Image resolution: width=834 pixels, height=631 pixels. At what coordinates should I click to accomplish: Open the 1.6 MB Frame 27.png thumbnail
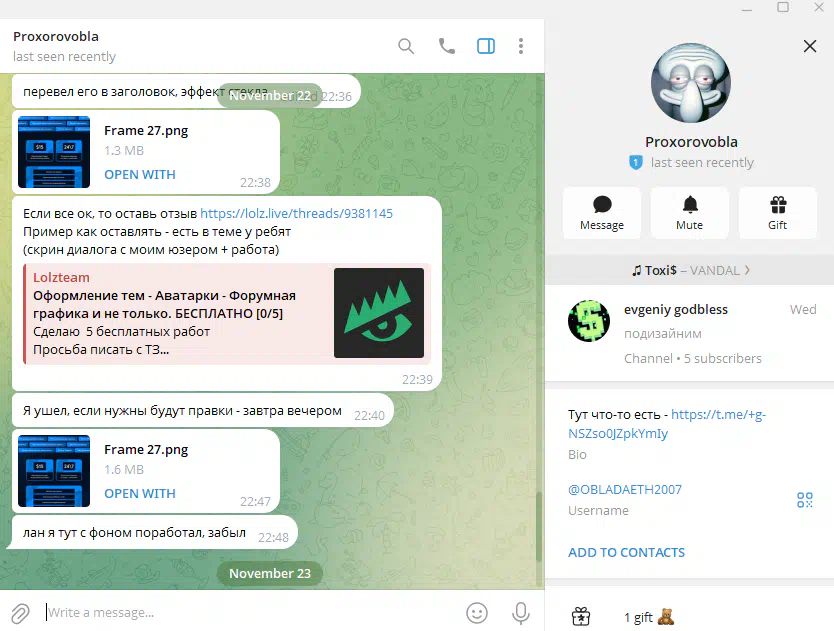(54, 471)
